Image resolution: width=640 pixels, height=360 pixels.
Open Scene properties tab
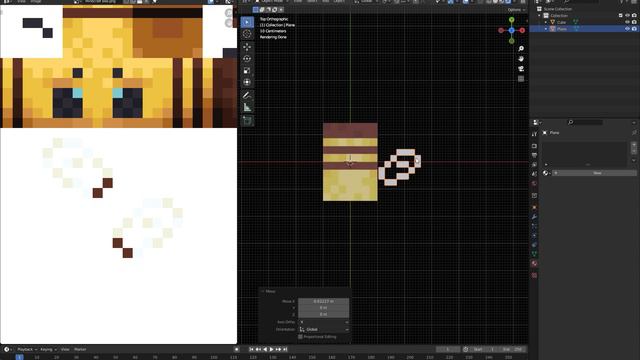(x=534, y=174)
